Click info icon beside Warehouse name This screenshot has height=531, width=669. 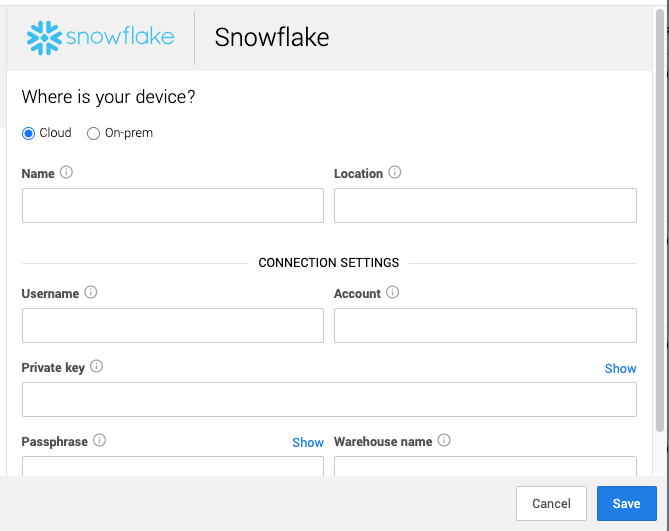(444, 440)
